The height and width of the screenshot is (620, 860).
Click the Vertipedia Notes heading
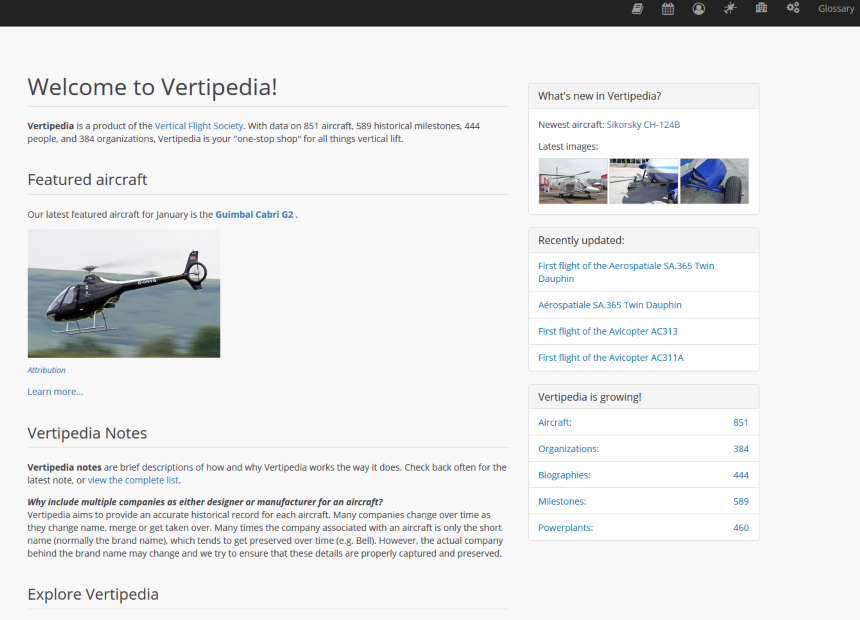(x=87, y=433)
